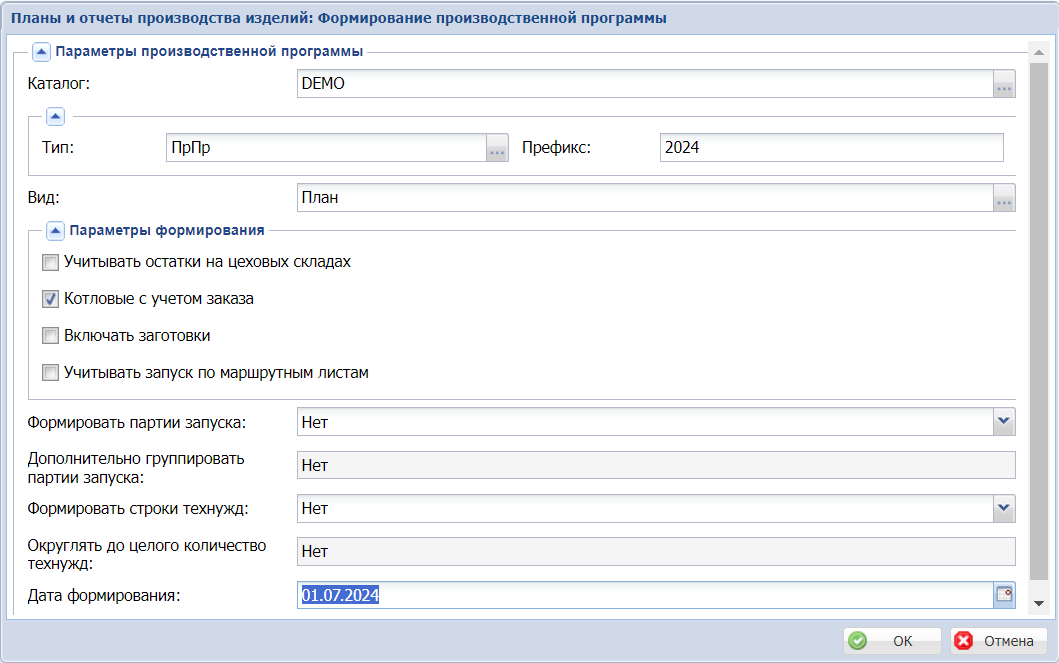Click the Дата формирования date field
Viewport: 1059px width, 663px height.
coord(644,595)
